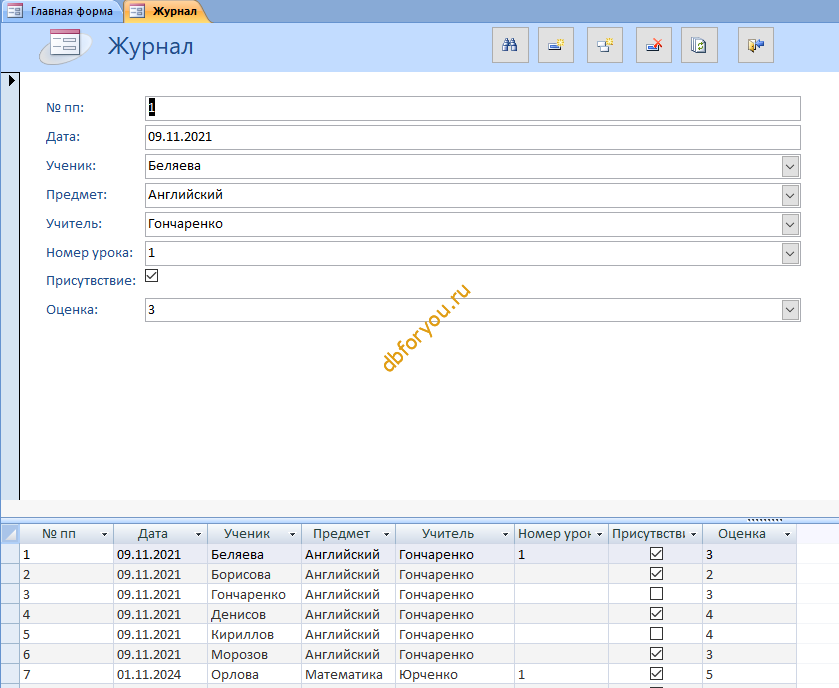Viewport: 839px width, 688px height.
Task: Open Предмет column header filter arrow
Action: click(386, 534)
